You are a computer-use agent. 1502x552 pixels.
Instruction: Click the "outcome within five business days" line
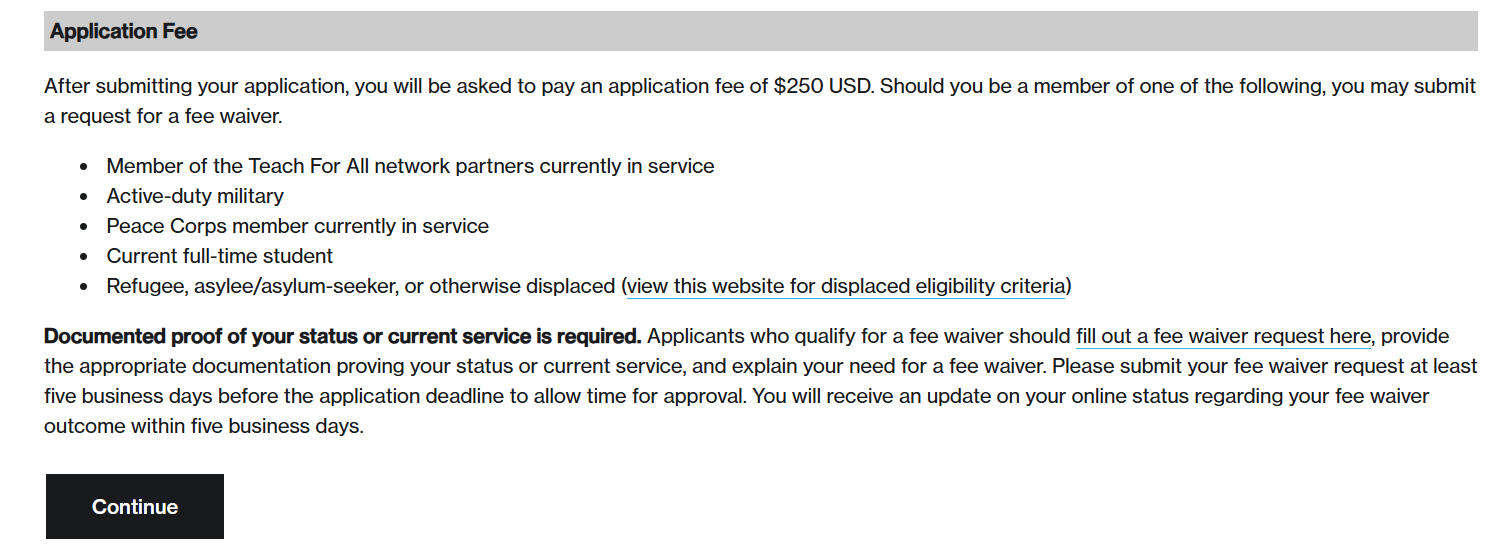click(x=203, y=426)
